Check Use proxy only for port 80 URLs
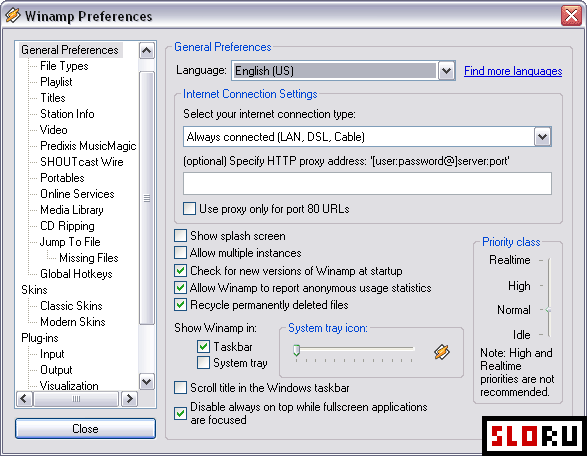Viewport: 587px width, 456px height. (189, 209)
